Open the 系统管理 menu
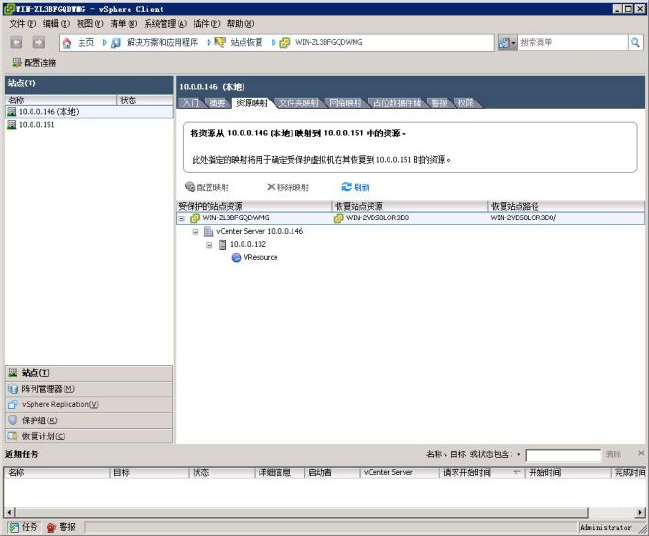Viewport: 649px width, 536px height. [164, 23]
